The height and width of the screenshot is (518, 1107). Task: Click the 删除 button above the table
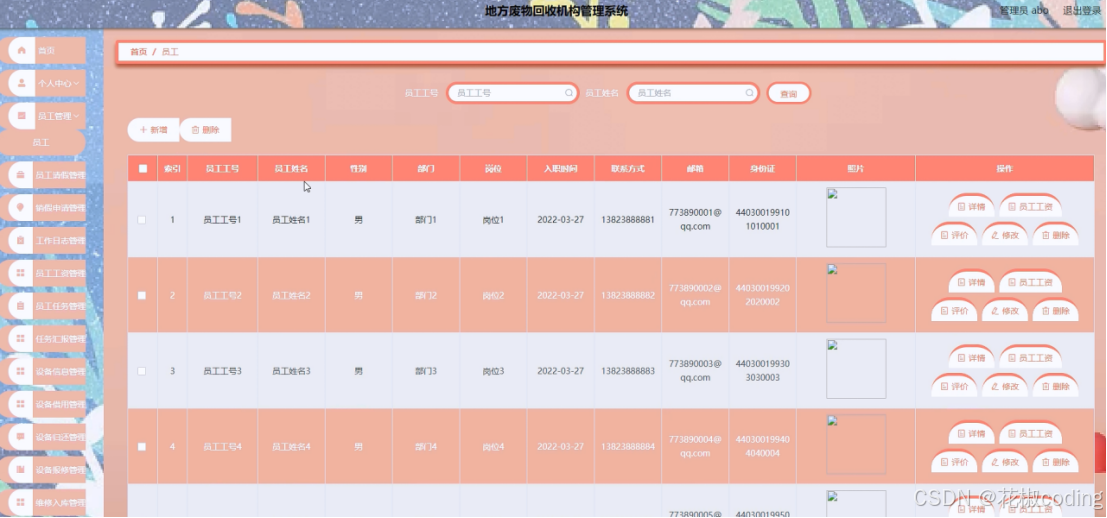click(x=205, y=130)
